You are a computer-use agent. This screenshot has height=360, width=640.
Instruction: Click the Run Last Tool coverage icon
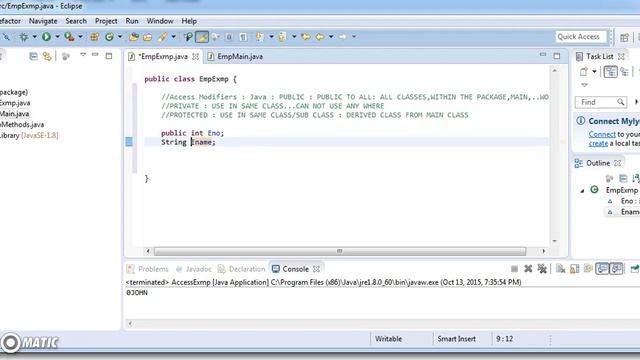coord(69,37)
